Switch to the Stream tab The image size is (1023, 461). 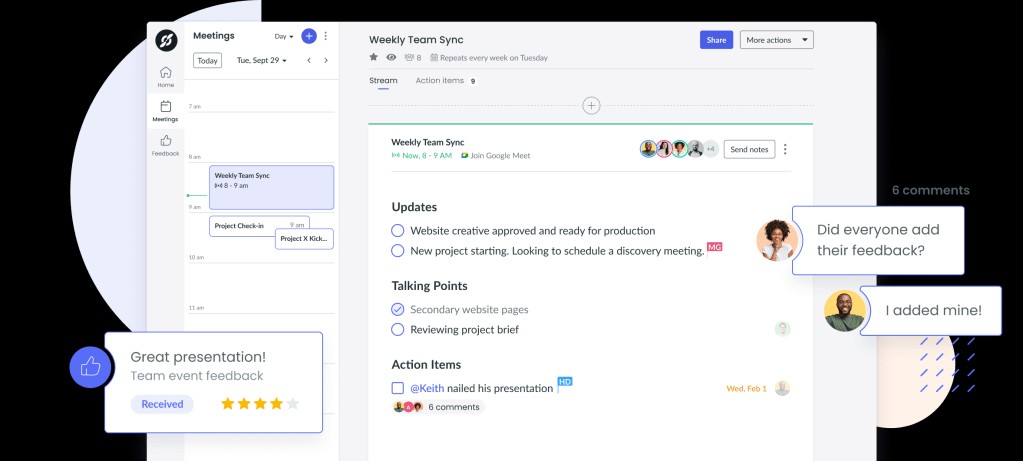tap(383, 81)
